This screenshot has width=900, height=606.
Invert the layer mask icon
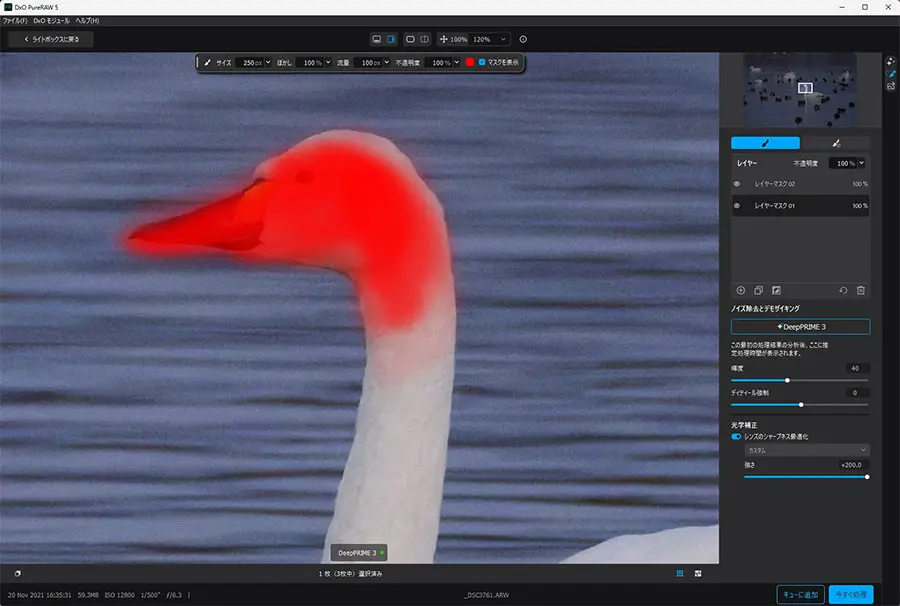click(x=776, y=290)
